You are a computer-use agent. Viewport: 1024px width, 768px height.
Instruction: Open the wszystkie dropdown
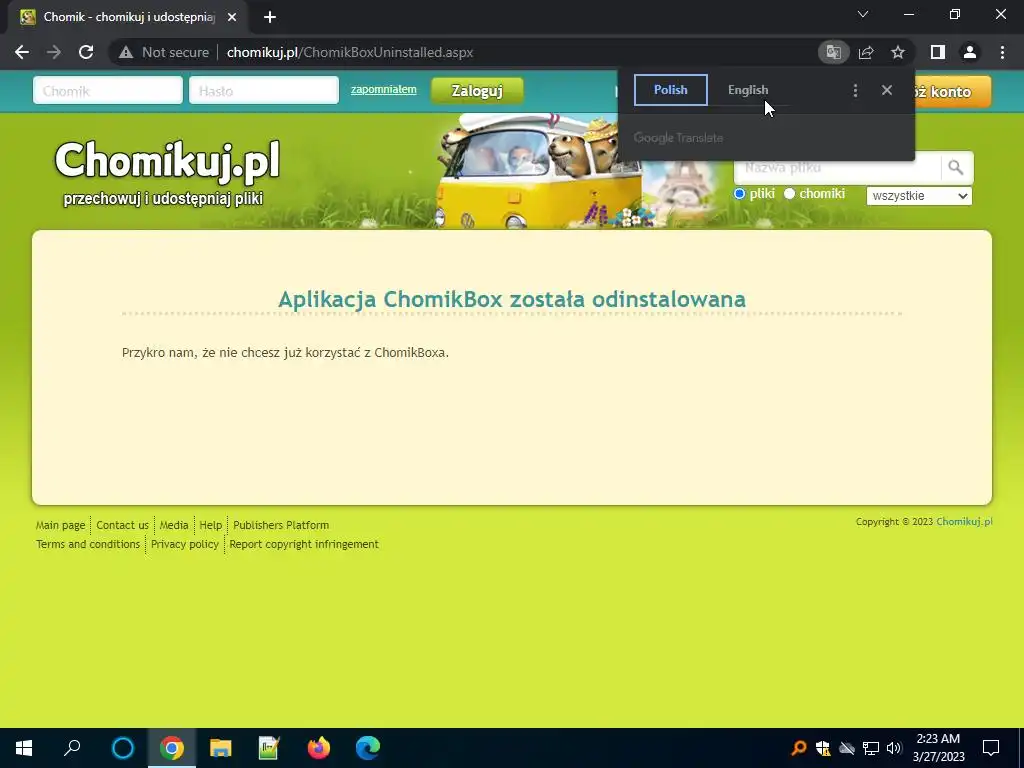919,196
